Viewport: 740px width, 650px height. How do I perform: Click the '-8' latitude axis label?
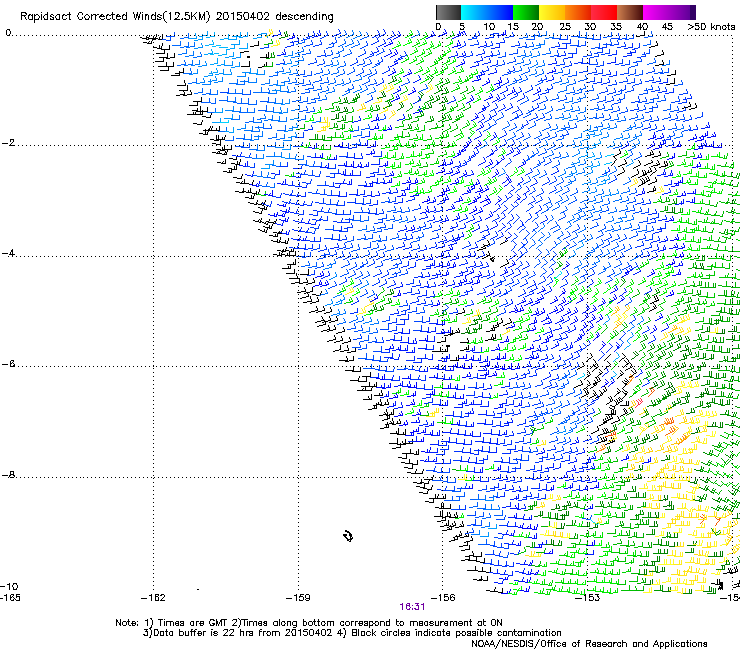(8, 475)
